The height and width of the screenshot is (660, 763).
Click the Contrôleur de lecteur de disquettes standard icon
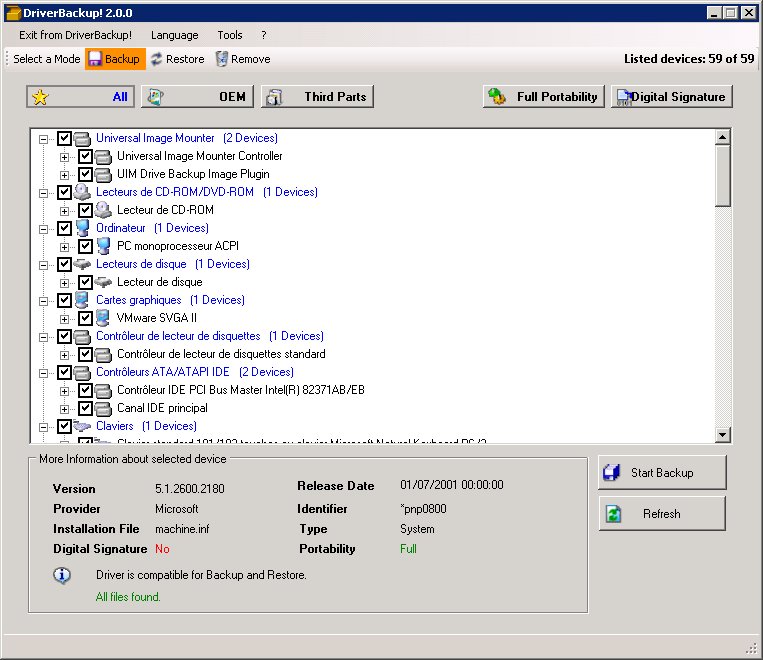click(x=103, y=355)
